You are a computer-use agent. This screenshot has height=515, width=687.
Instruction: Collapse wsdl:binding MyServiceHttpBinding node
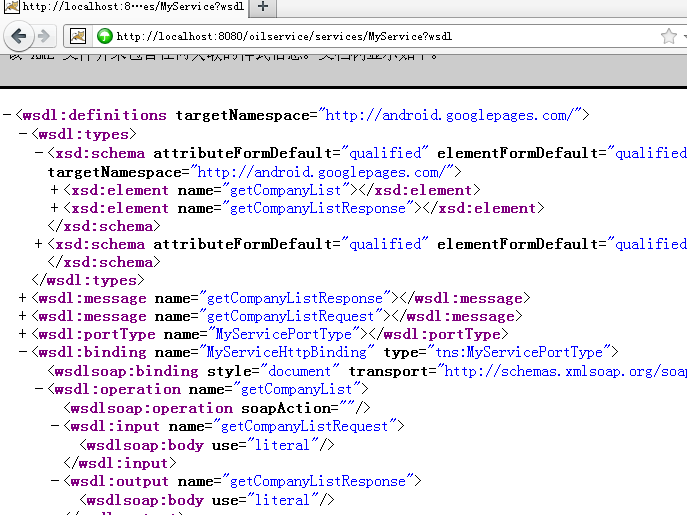point(23,352)
